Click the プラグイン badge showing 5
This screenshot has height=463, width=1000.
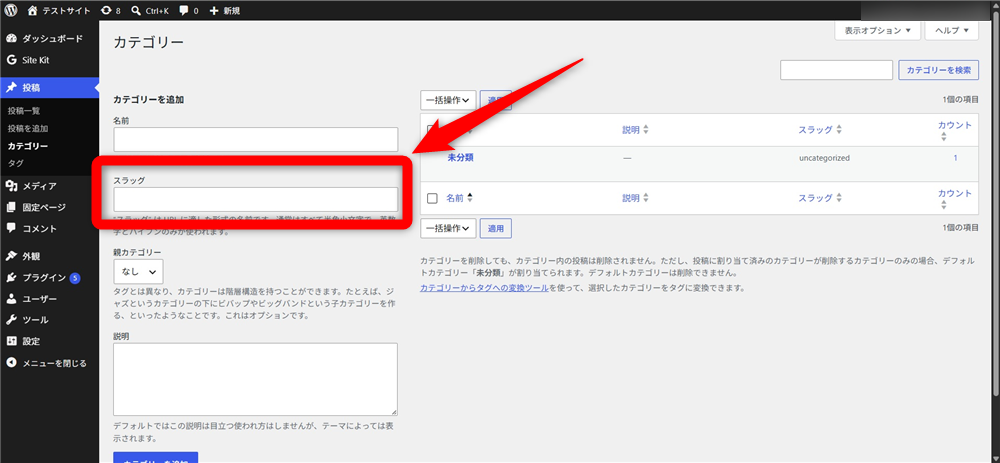75,277
